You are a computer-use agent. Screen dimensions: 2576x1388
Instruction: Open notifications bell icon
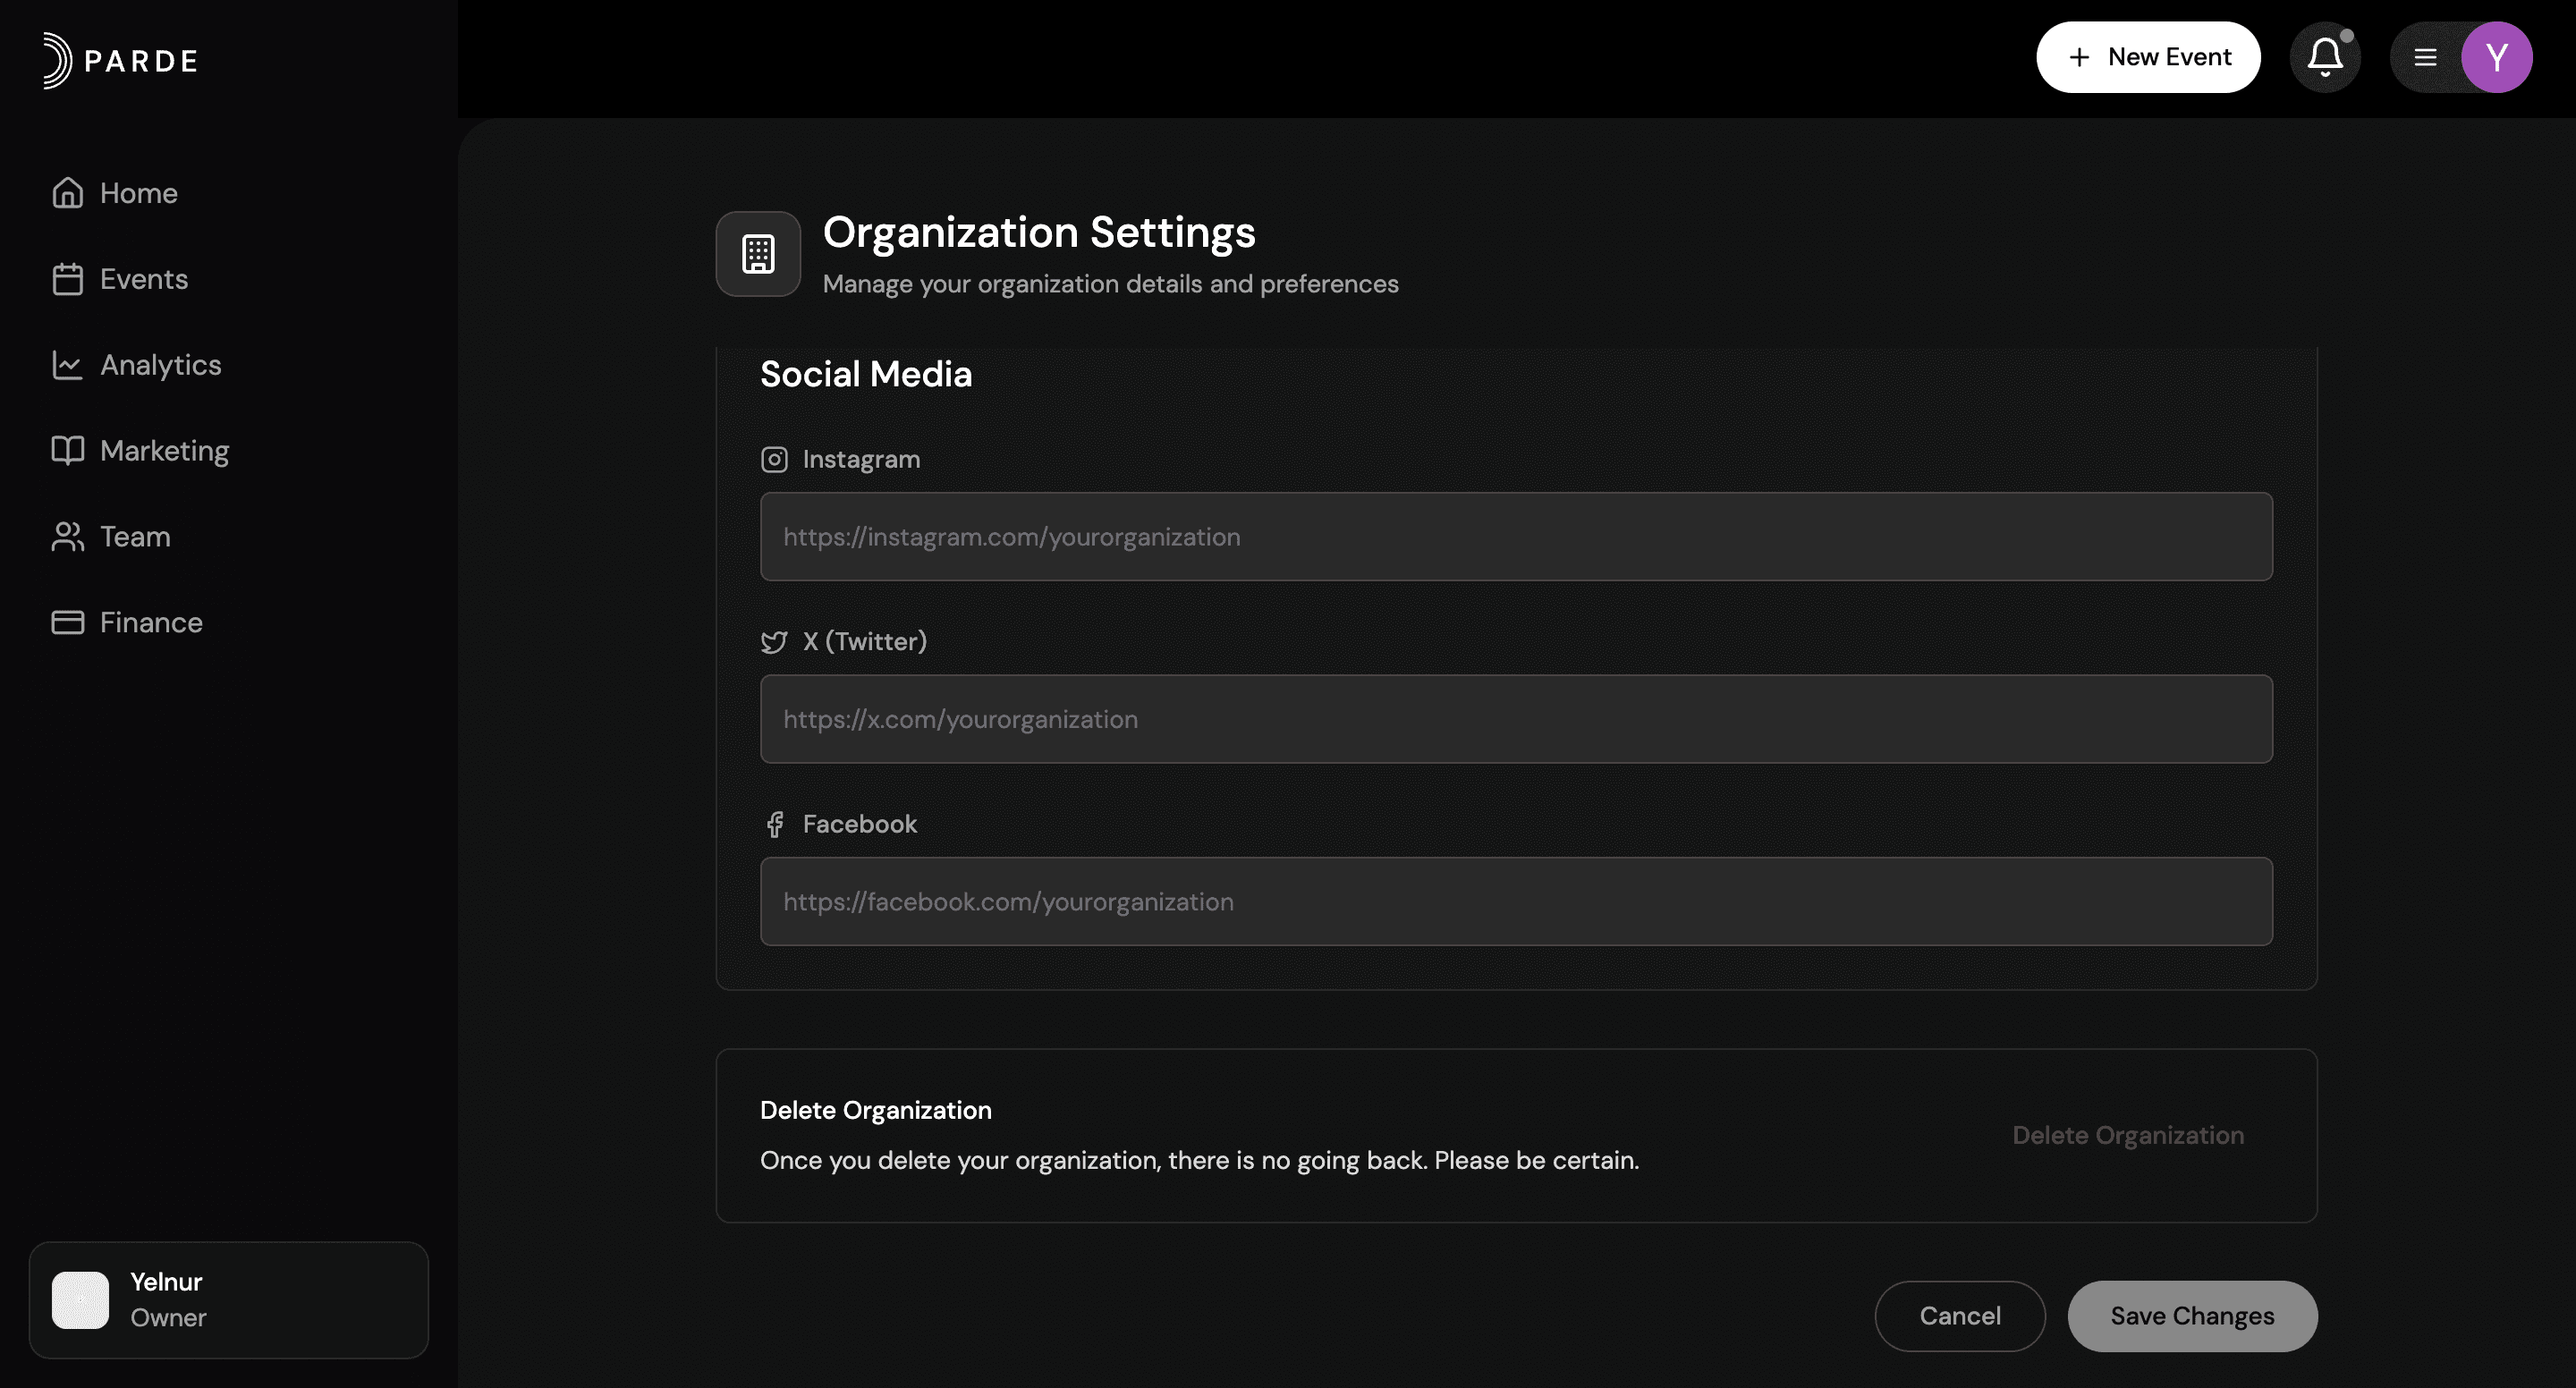coord(2324,57)
